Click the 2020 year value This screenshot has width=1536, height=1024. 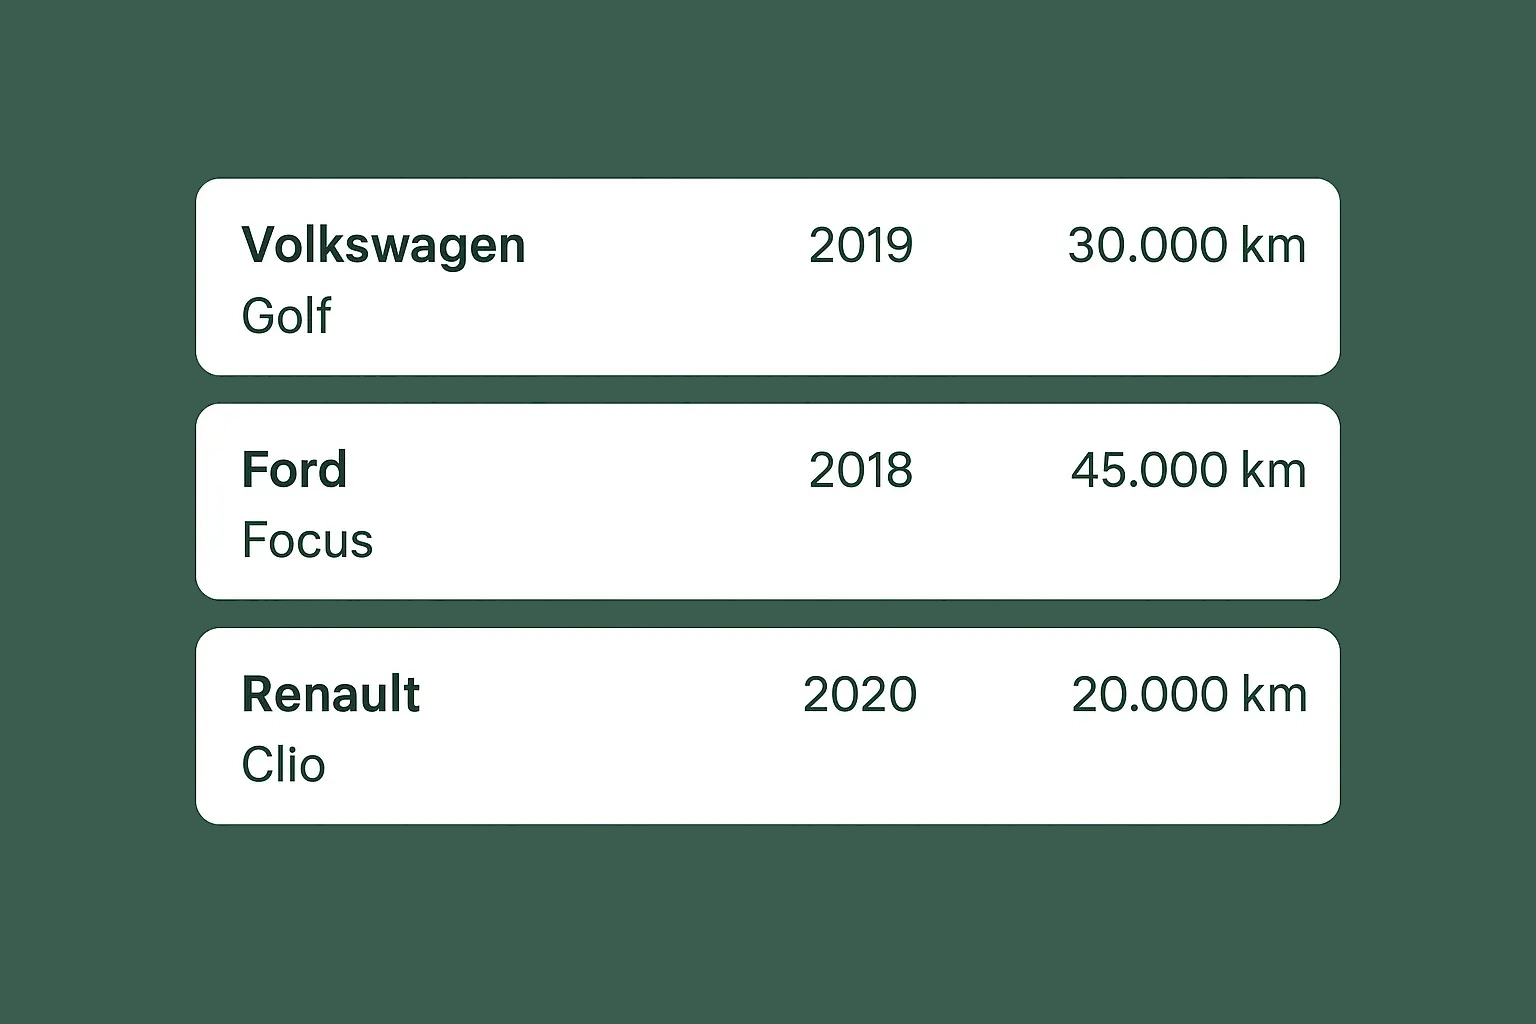click(859, 694)
